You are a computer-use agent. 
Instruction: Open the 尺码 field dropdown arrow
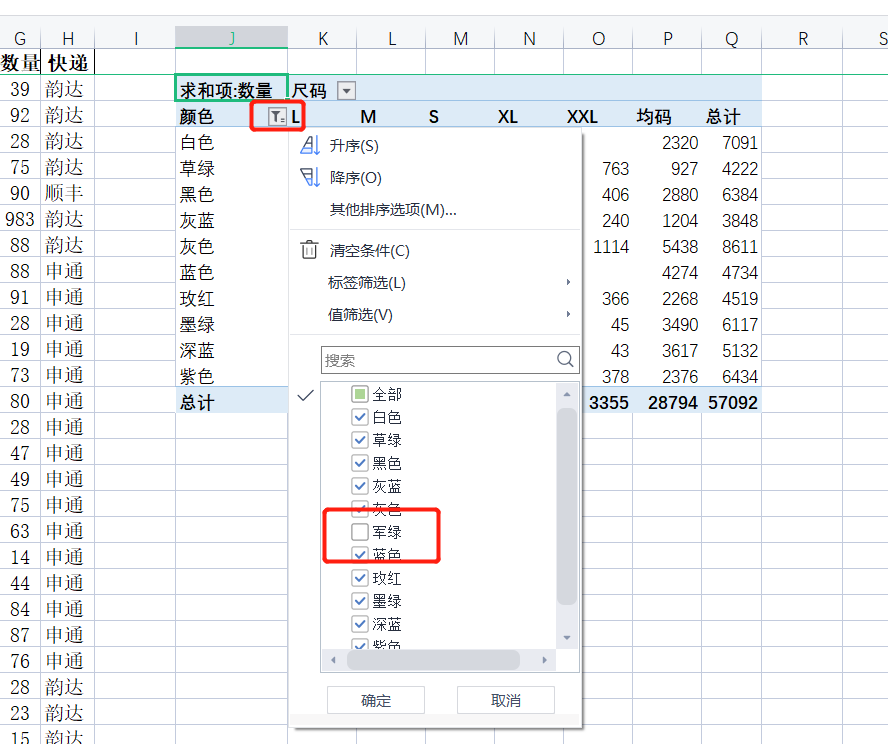click(347, 91)
